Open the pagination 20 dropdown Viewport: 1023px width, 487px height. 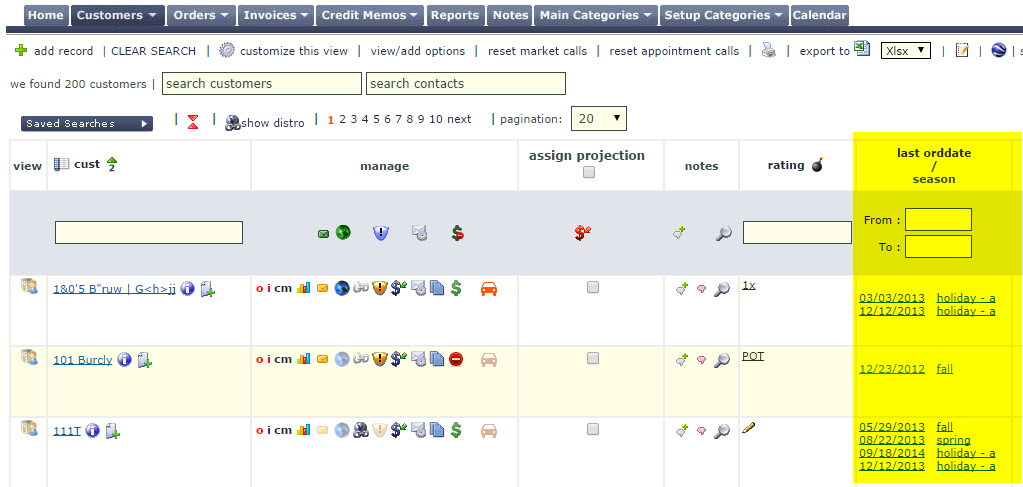598,118
